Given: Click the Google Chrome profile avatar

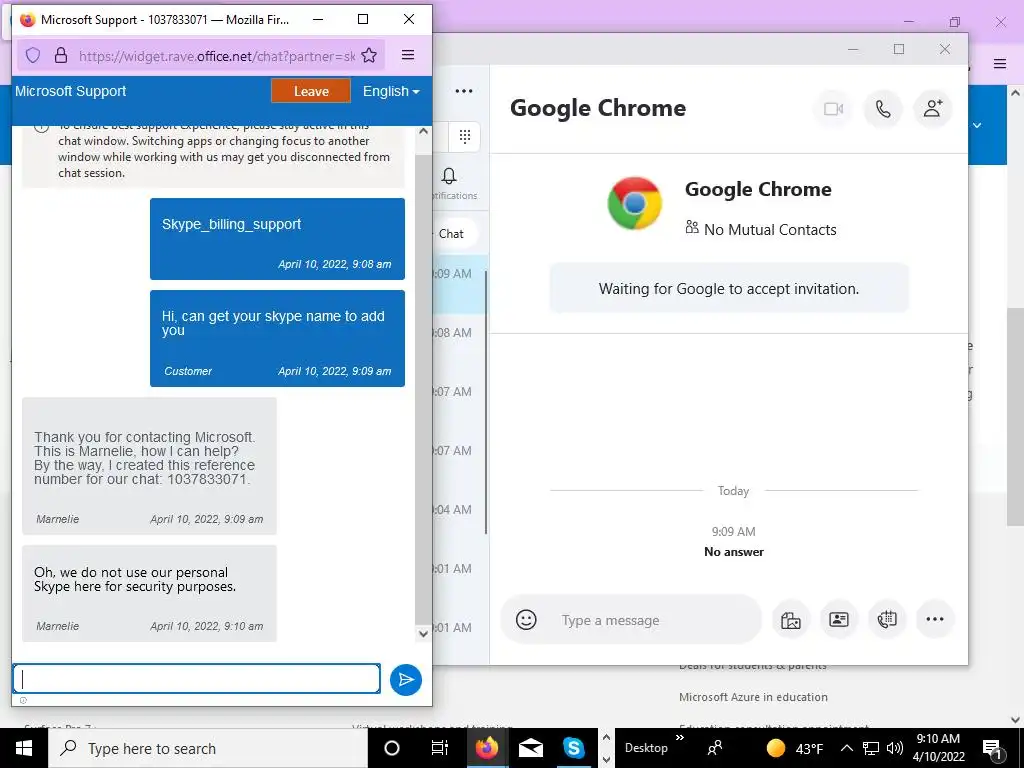Looking at the screenshot, I should (x=634, y=203).
